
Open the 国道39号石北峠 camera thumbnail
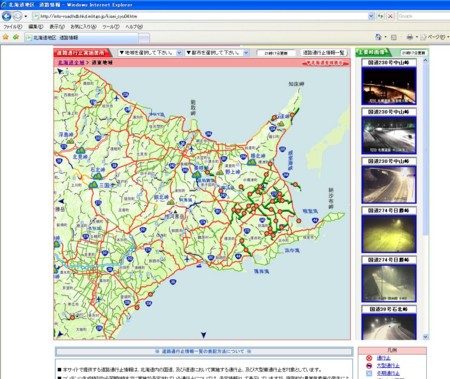click(389, 327)
